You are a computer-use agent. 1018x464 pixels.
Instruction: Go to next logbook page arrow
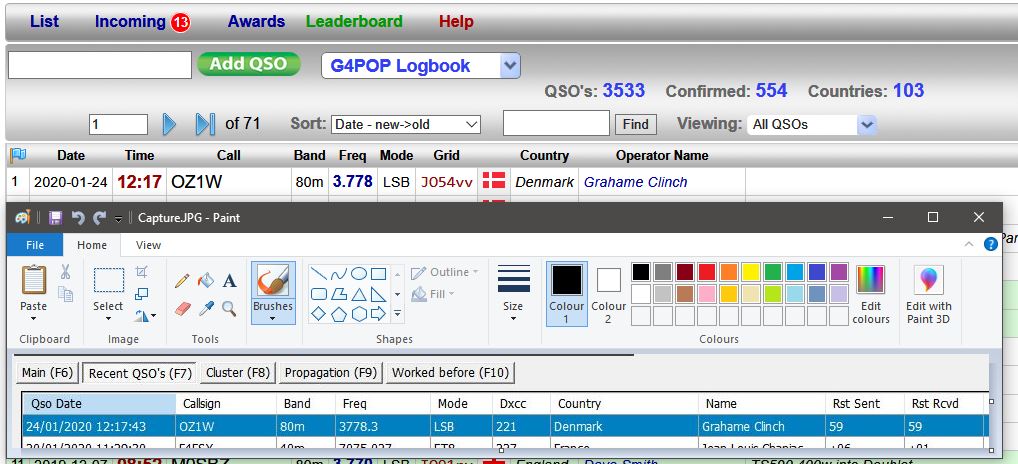[x=169, y=124]
